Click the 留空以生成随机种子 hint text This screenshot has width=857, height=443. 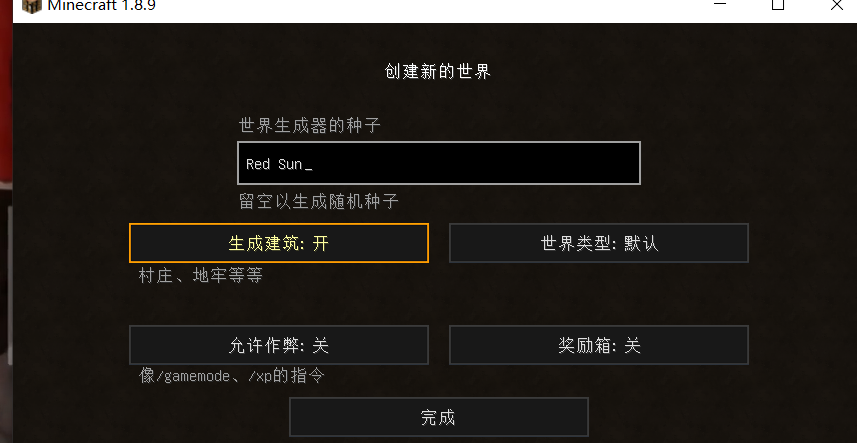pyautogui.click(x=319, y=201)
